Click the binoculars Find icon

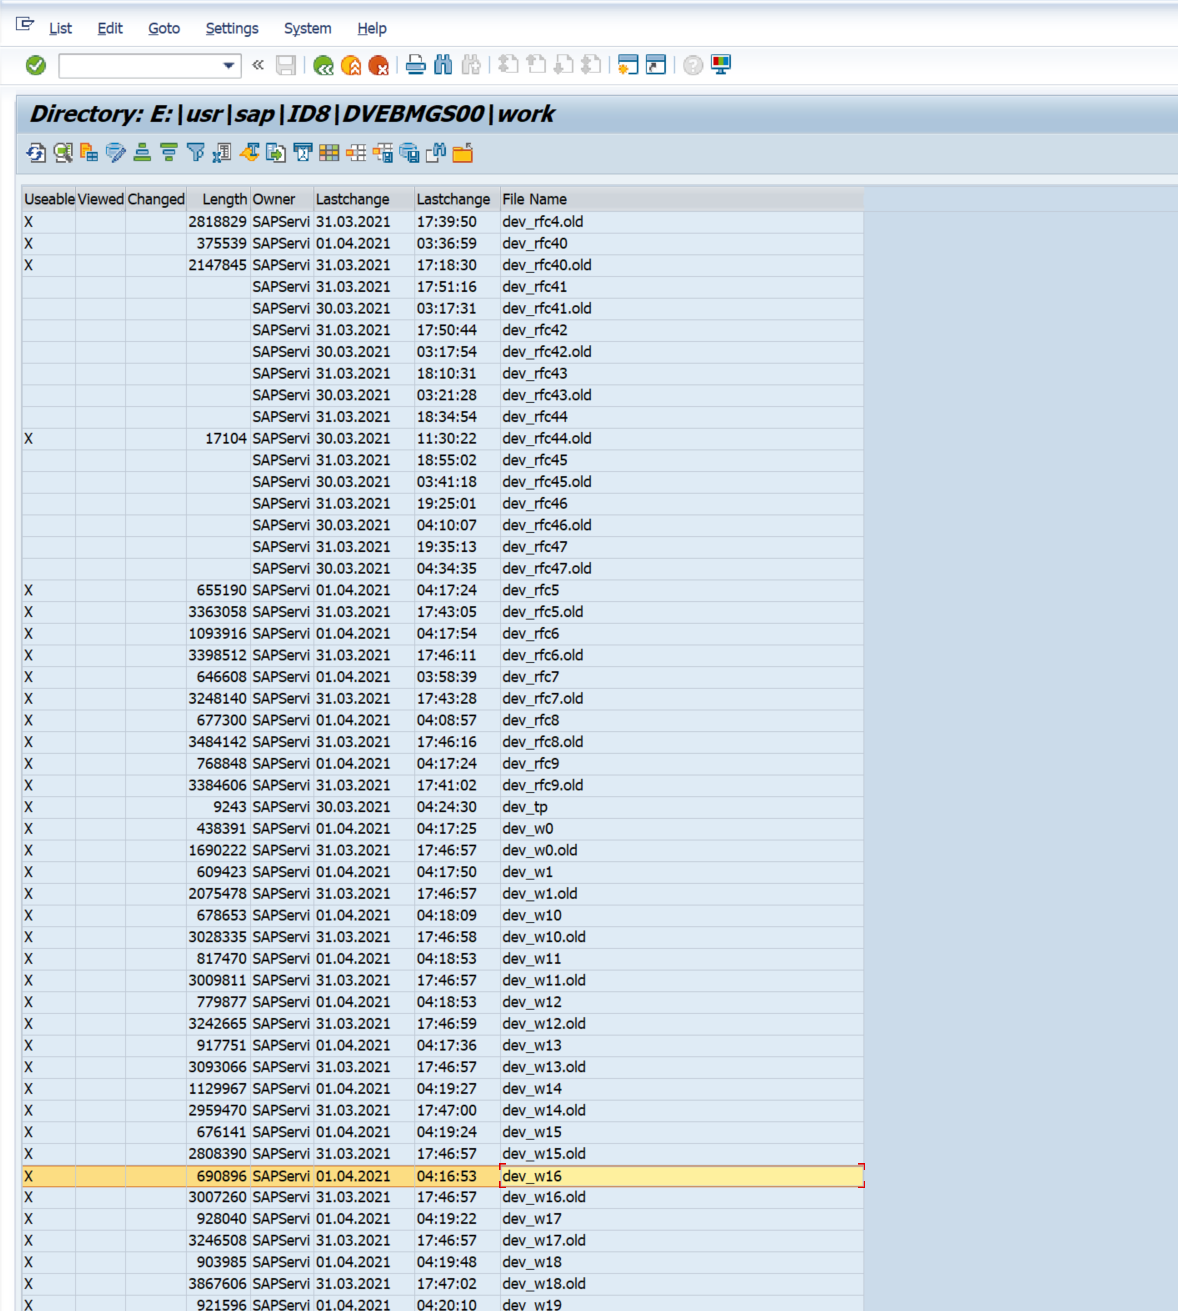[x=443, y=66]
